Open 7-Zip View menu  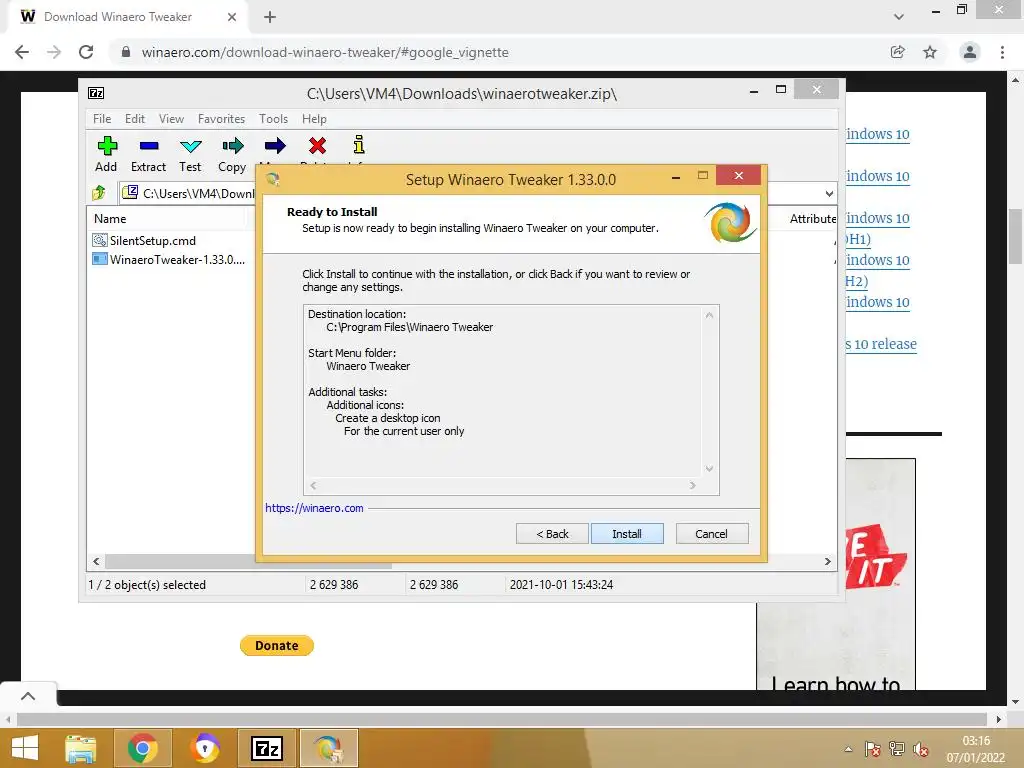pyautogui.click(x=171, y=119)
